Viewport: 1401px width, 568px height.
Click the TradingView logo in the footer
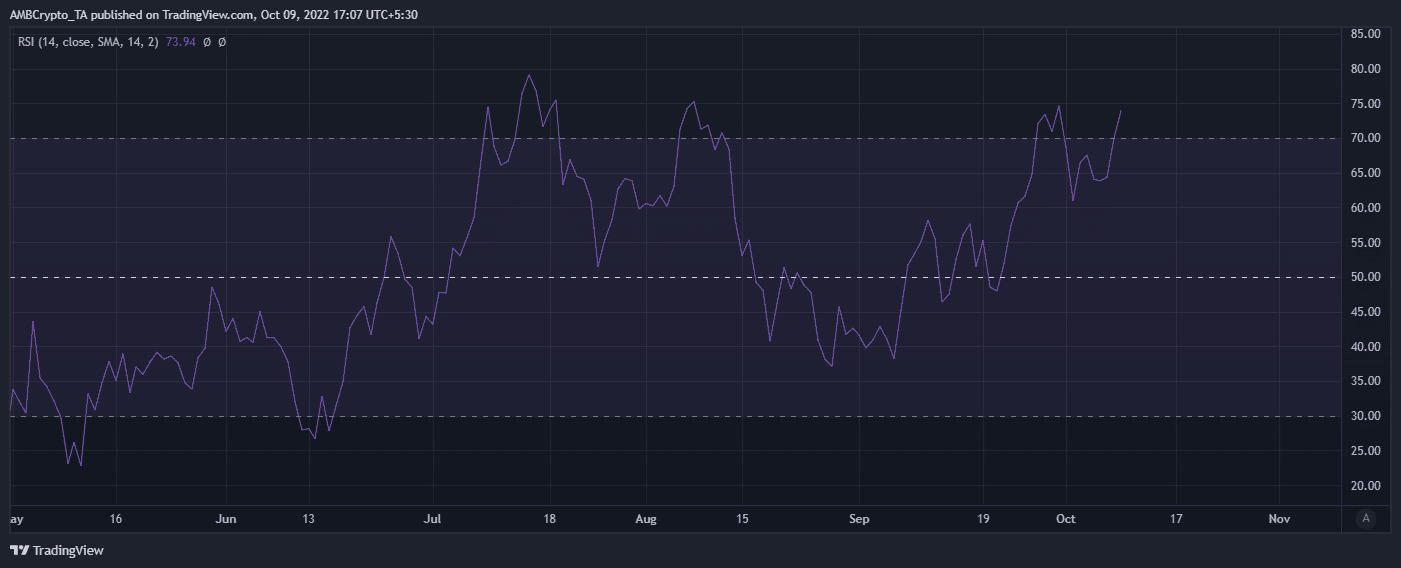[57, 550]
